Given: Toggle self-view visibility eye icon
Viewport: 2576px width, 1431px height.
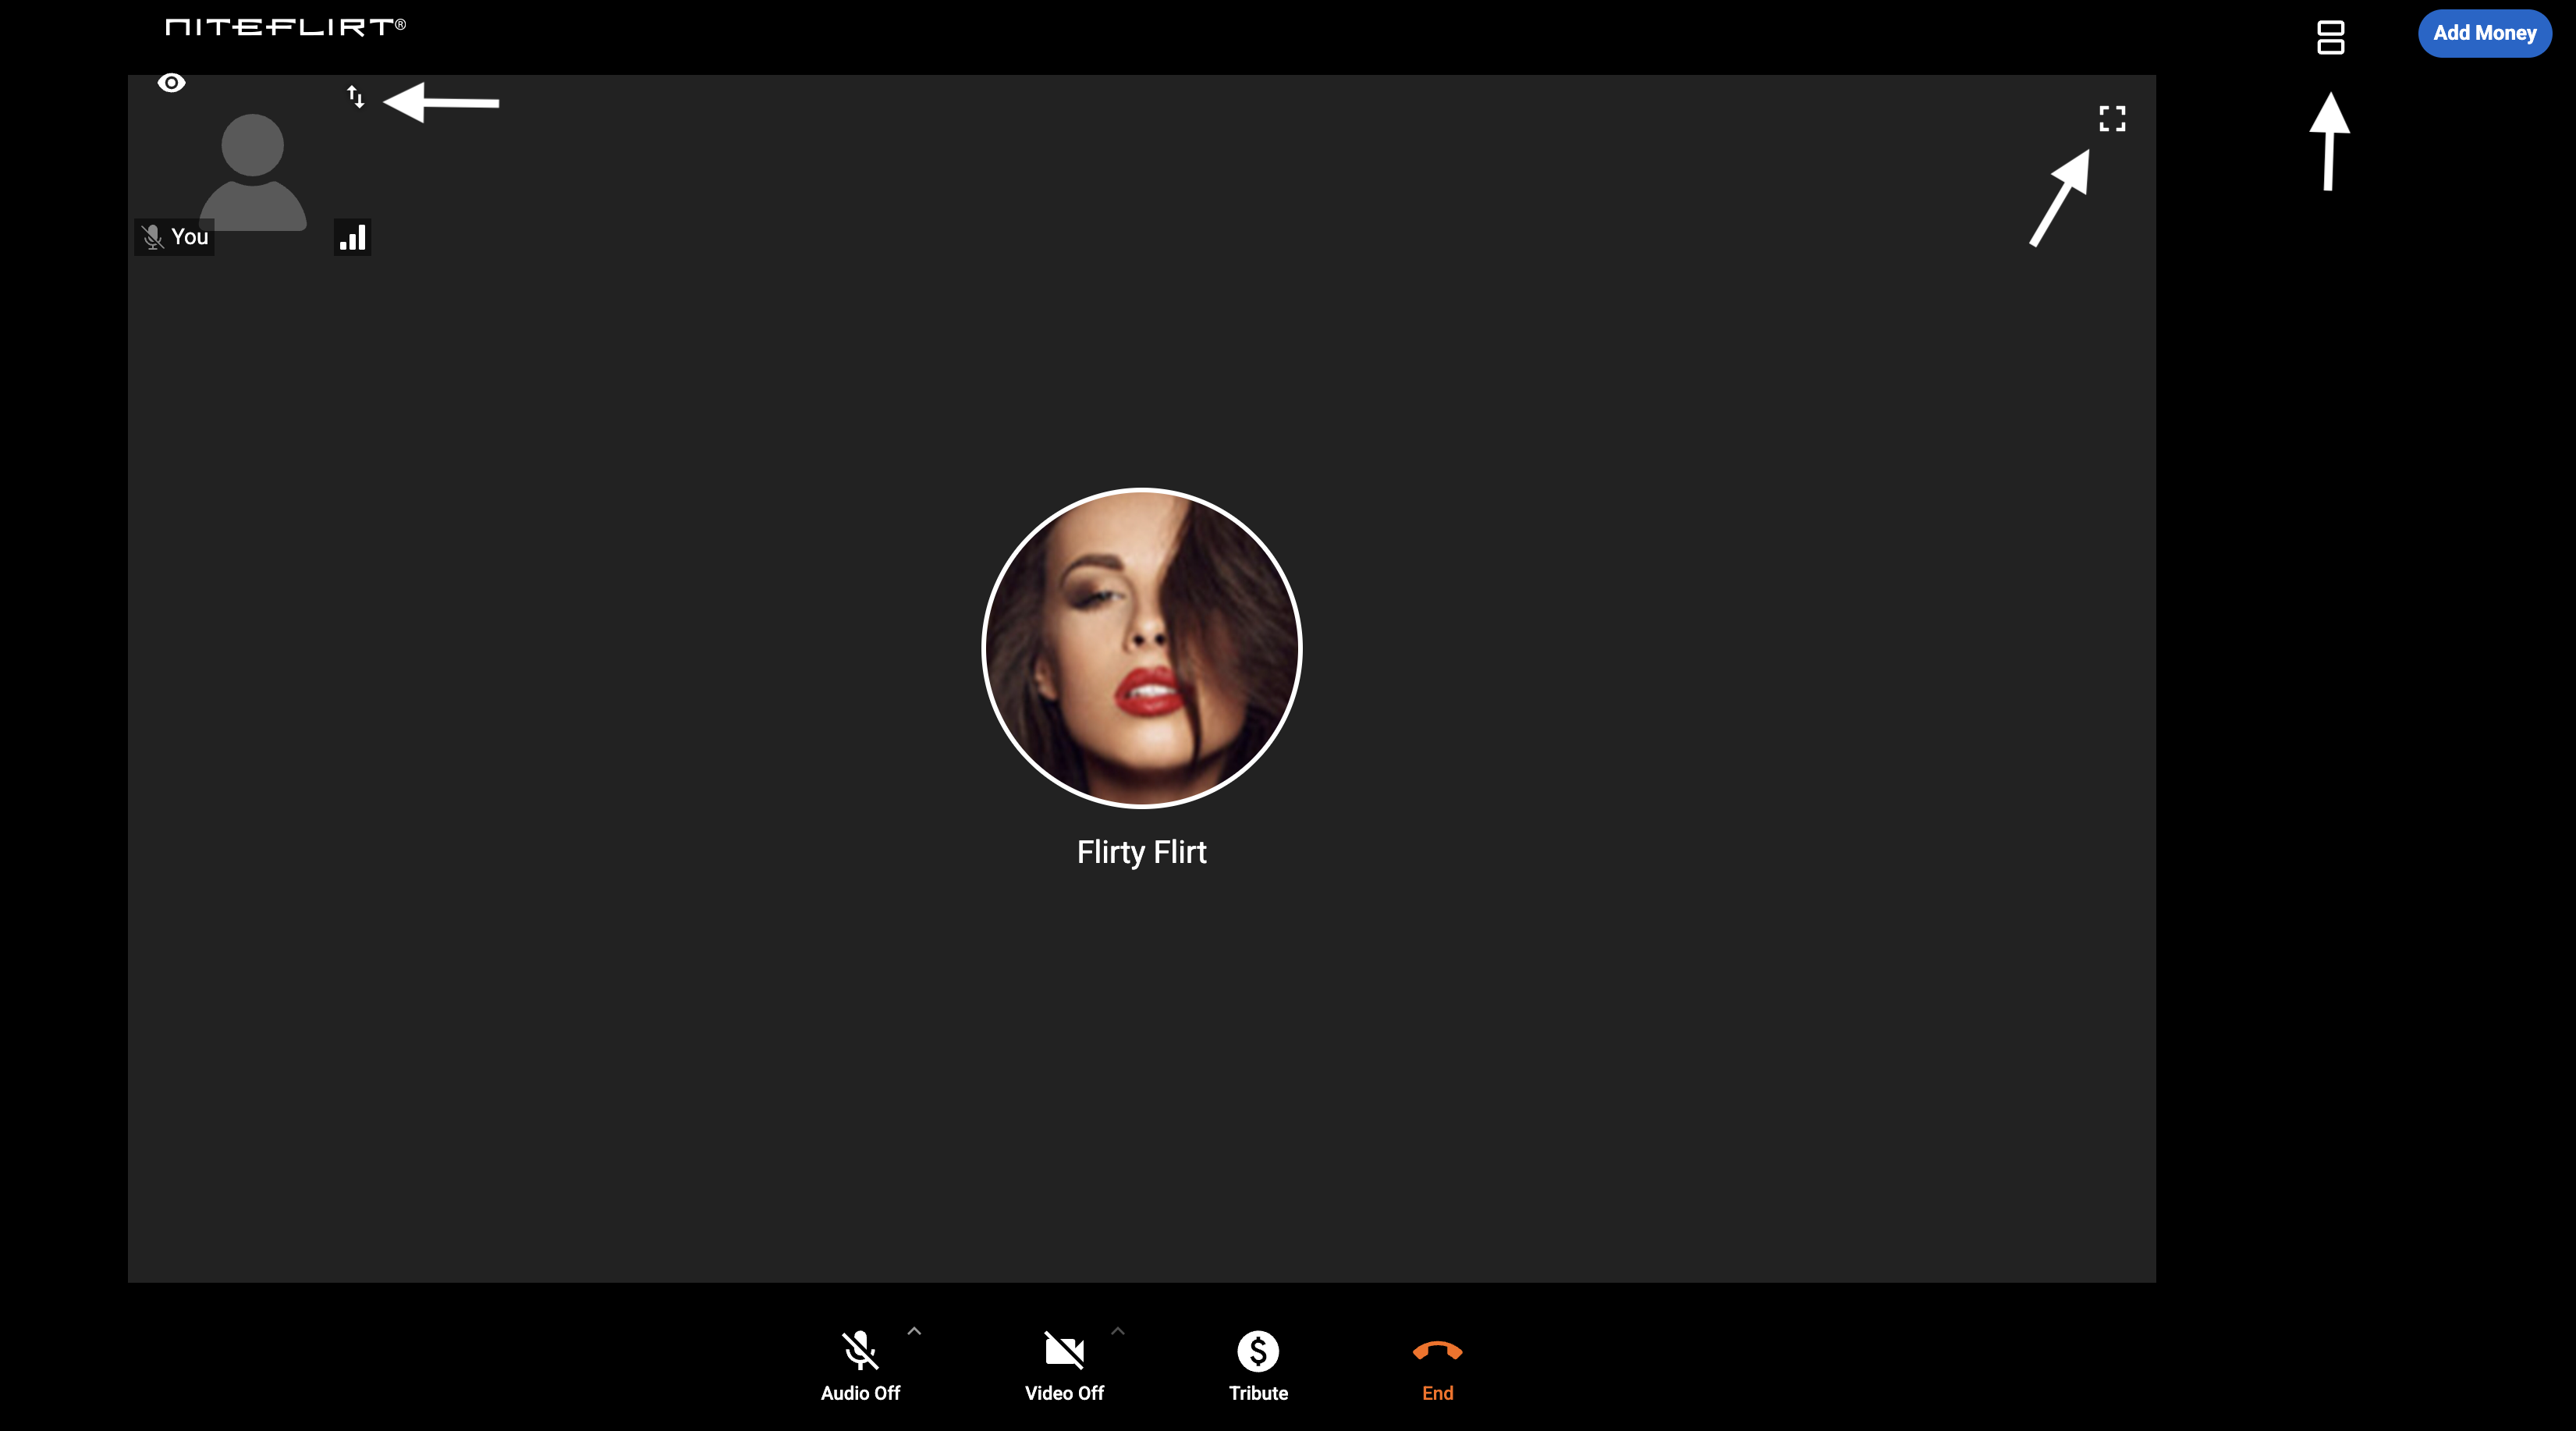Looking at the screenshot, I should pyautogui.click(x=172, y=83).
